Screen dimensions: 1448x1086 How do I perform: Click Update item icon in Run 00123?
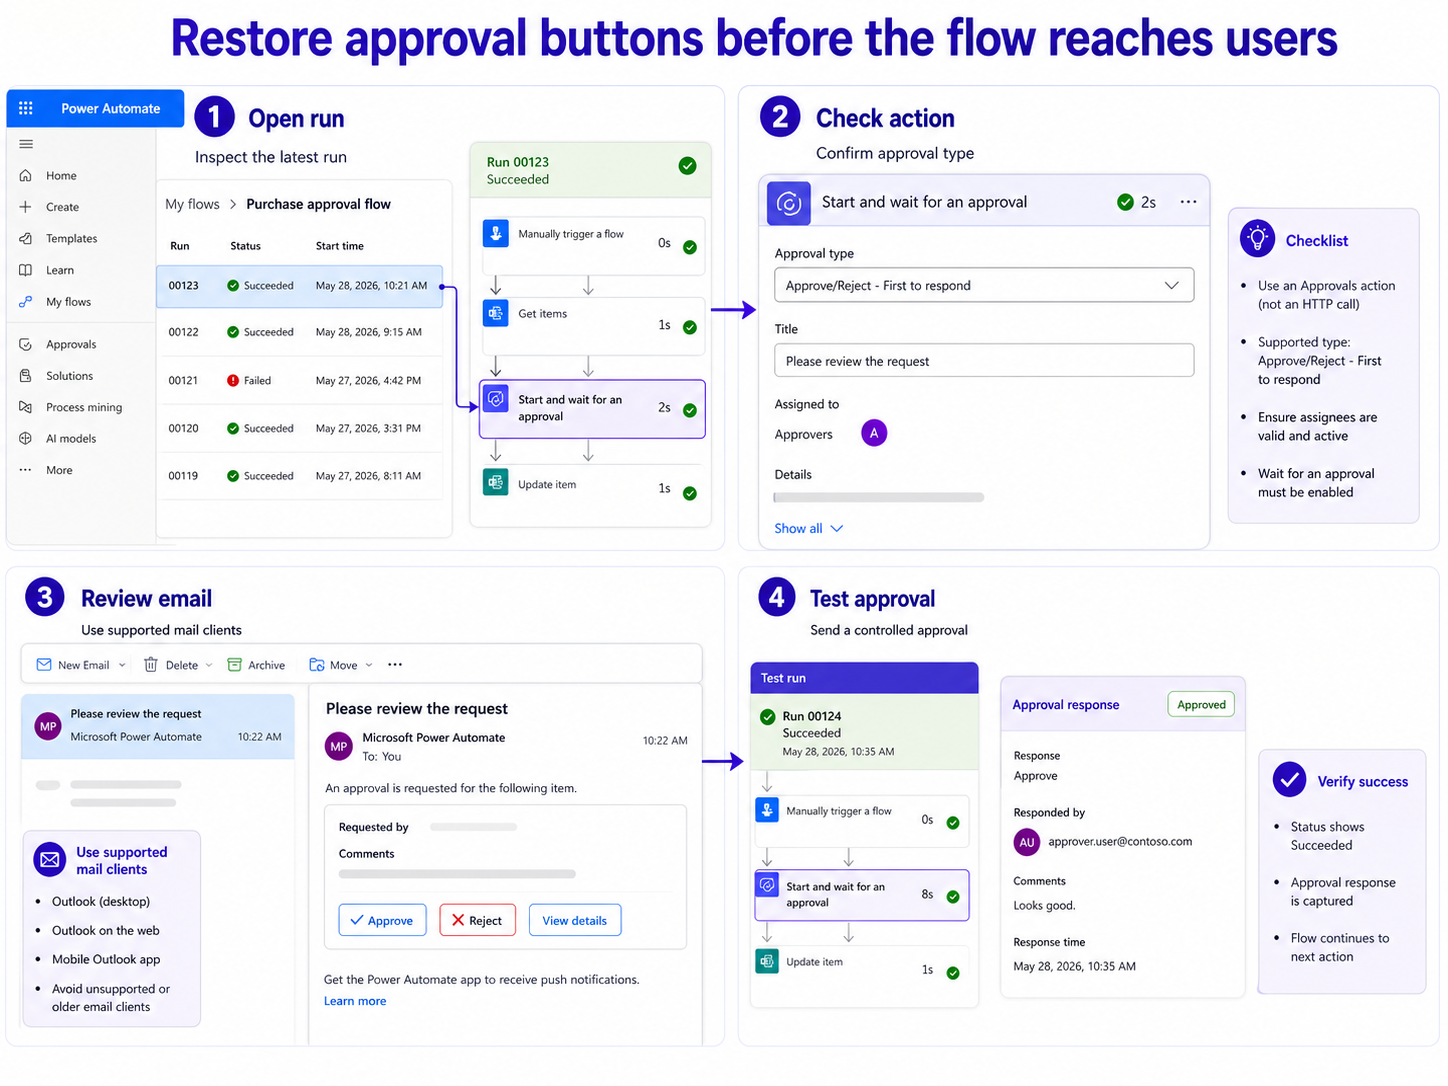pos(495,483)
